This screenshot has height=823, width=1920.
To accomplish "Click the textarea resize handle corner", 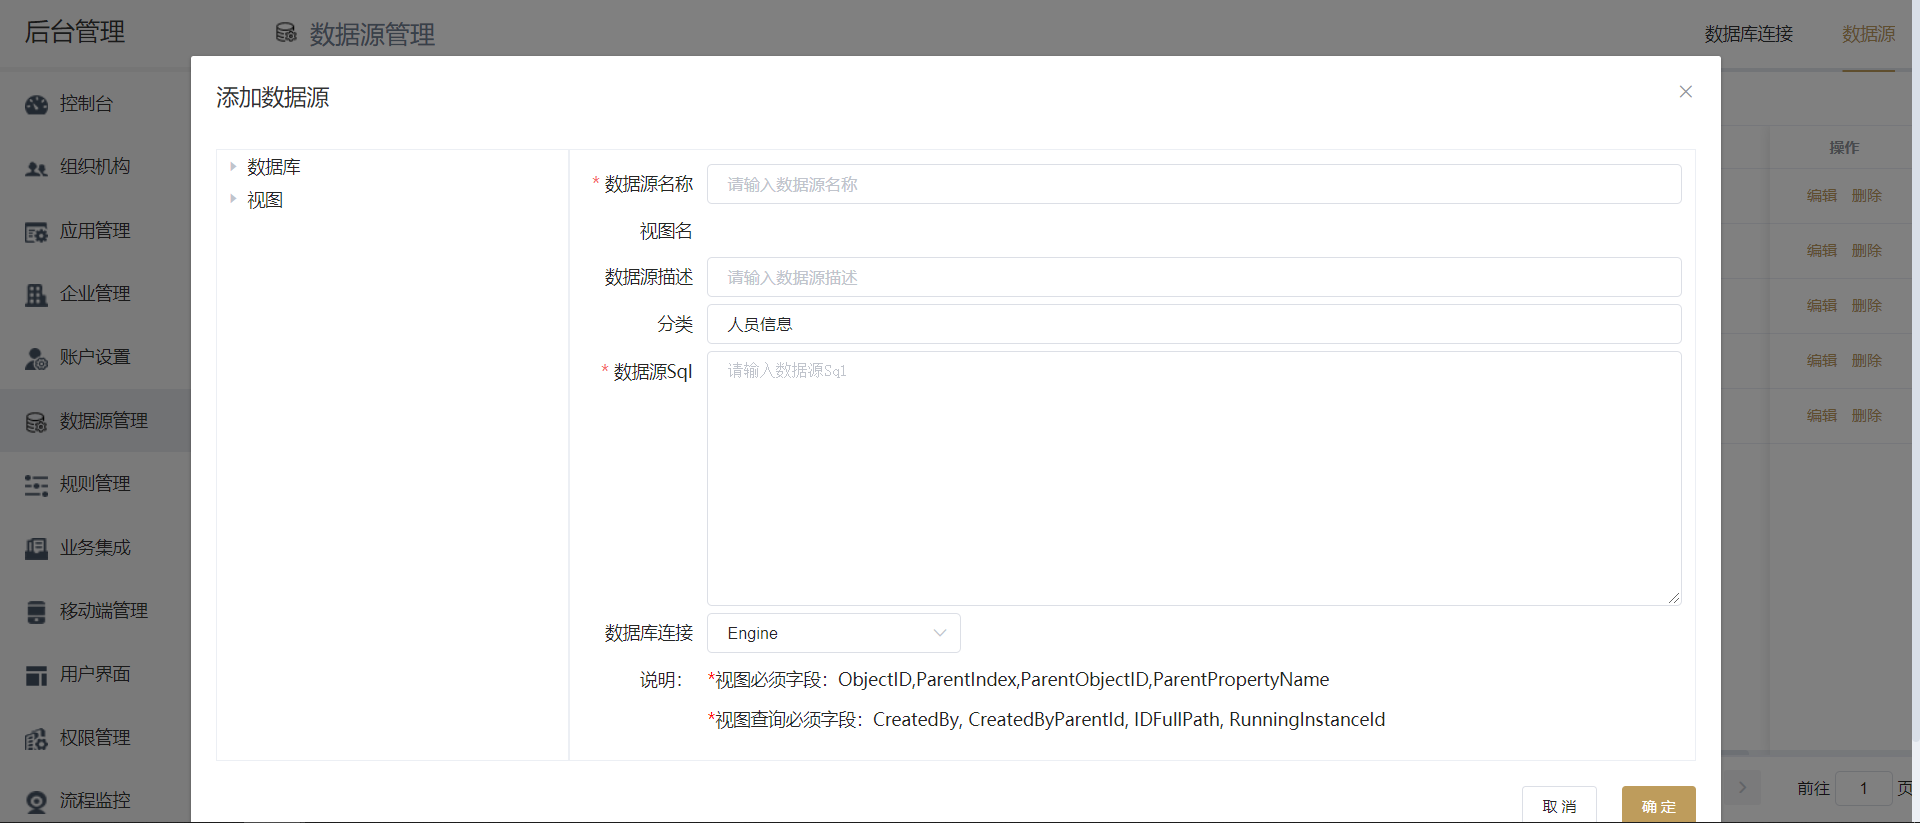I will (x=1674, y=598).
